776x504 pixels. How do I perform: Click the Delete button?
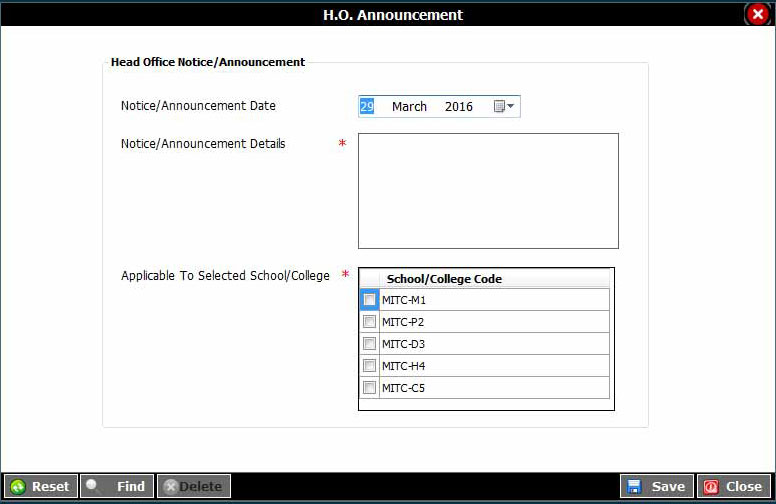(x=194, y=487)
